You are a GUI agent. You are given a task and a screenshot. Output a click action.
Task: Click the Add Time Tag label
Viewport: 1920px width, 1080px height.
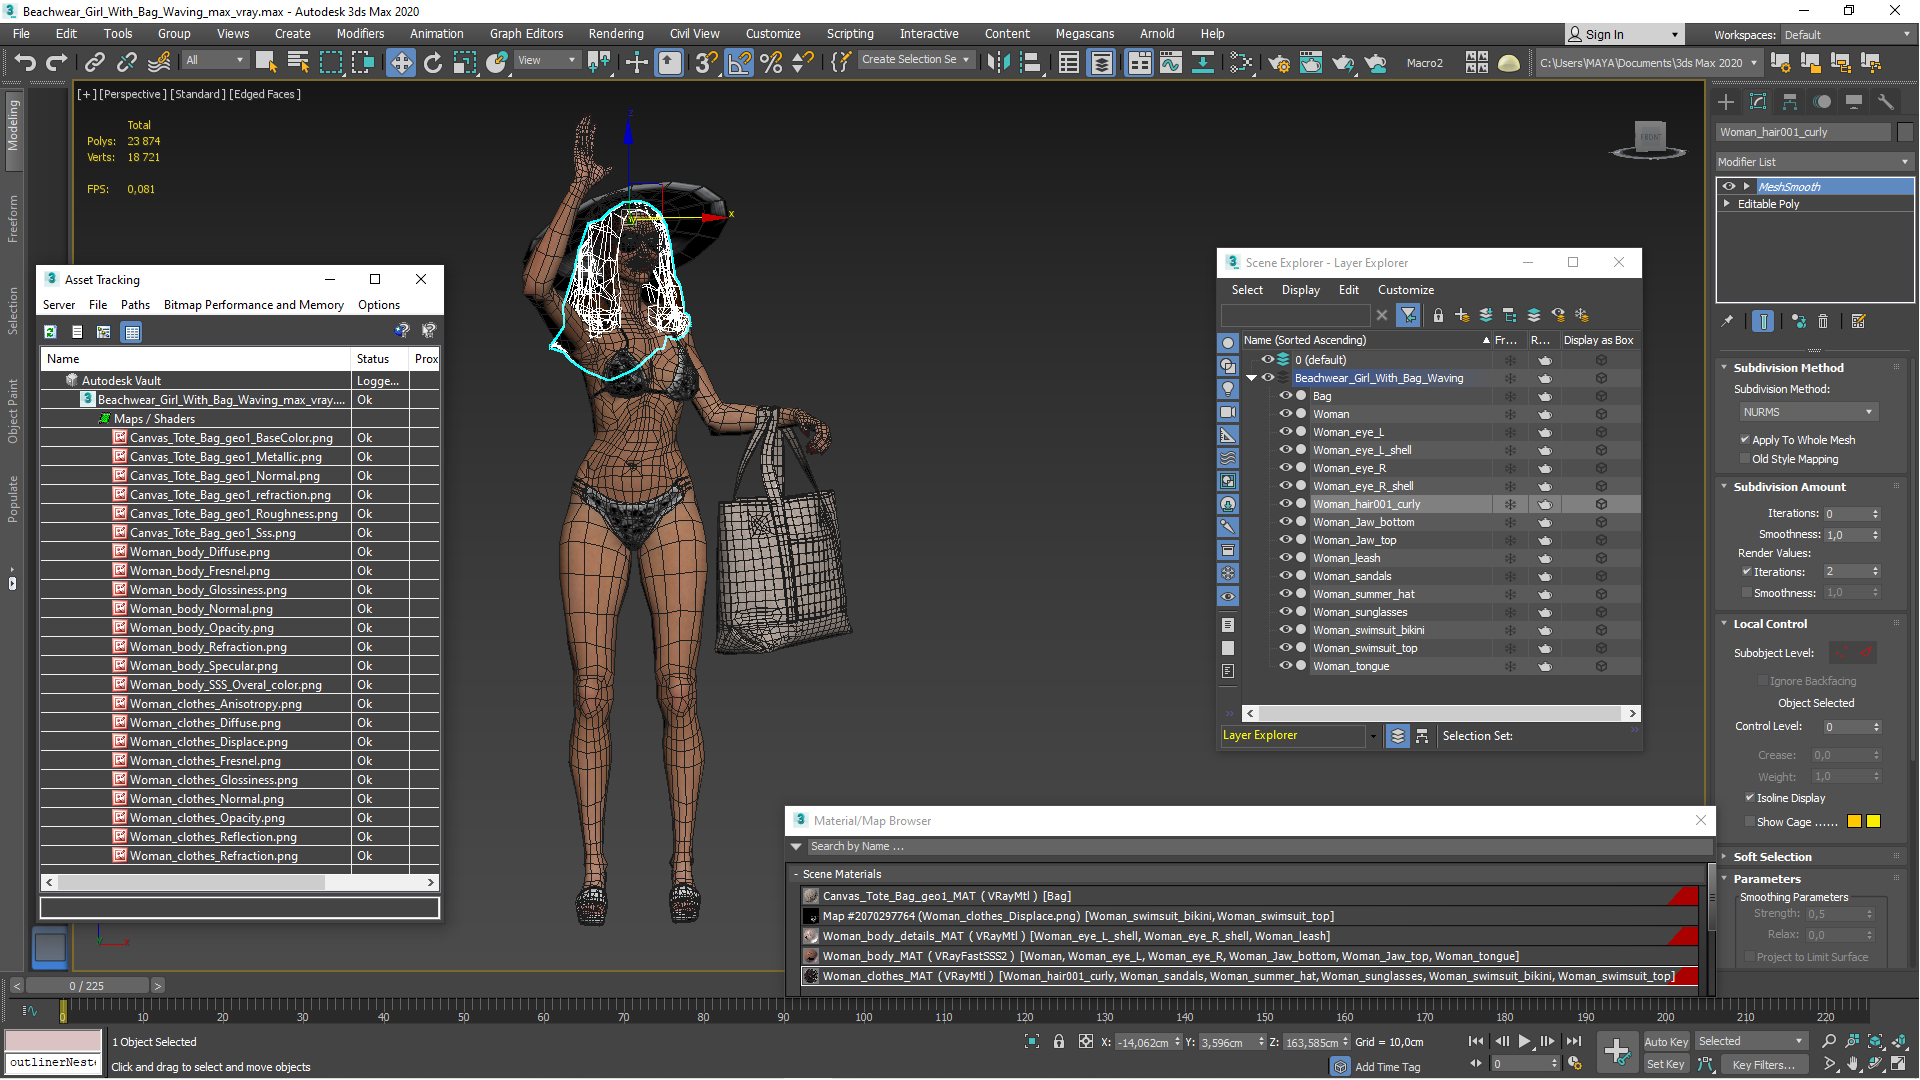click(1387, 1067)
